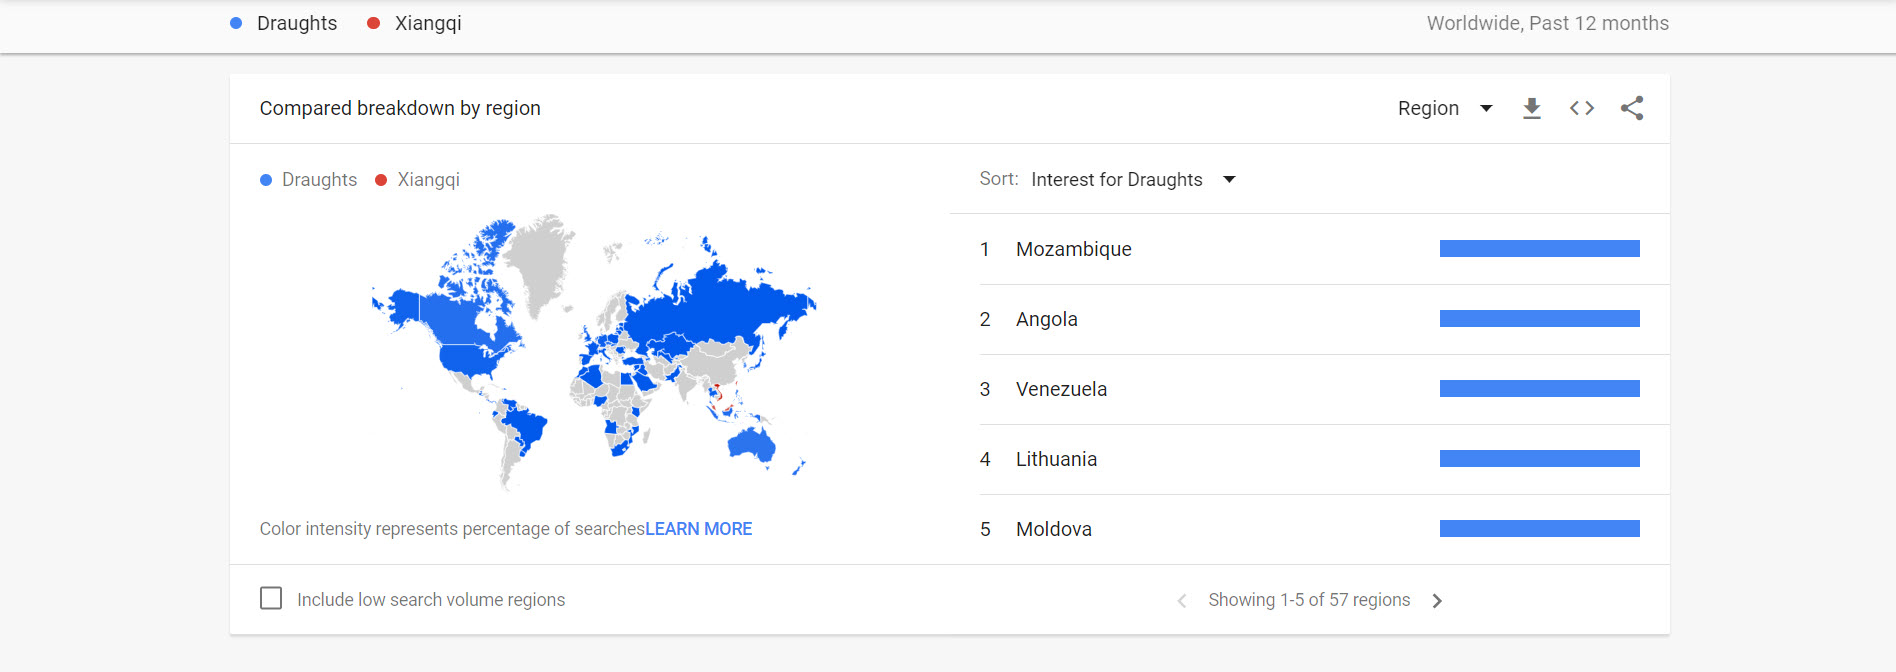
Task: Click the Moldova region row
Action: 1054,529
